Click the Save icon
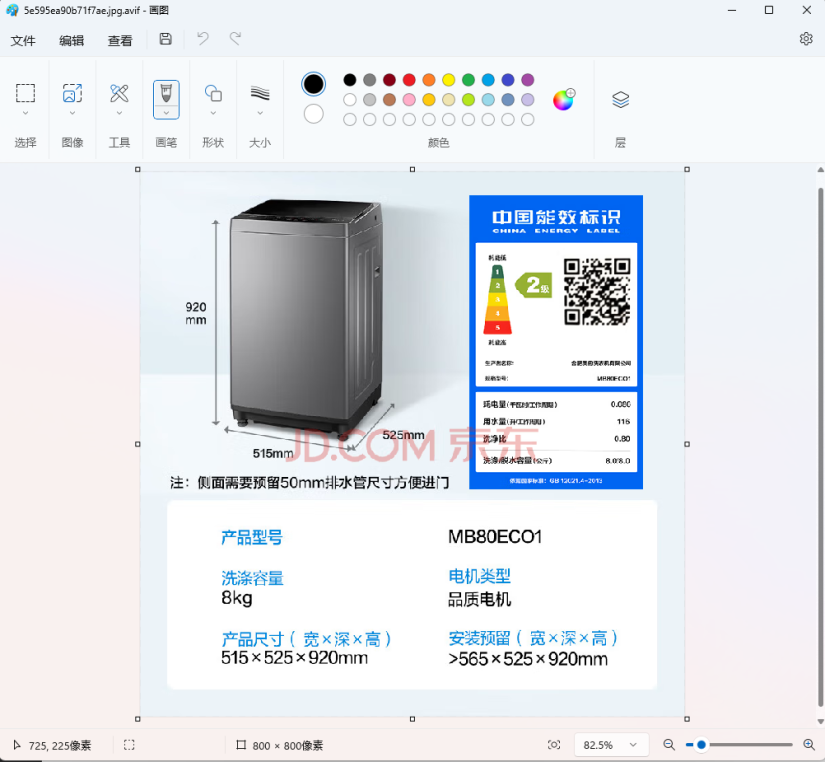This screenshot has height=762, width=825. [164, 39]
